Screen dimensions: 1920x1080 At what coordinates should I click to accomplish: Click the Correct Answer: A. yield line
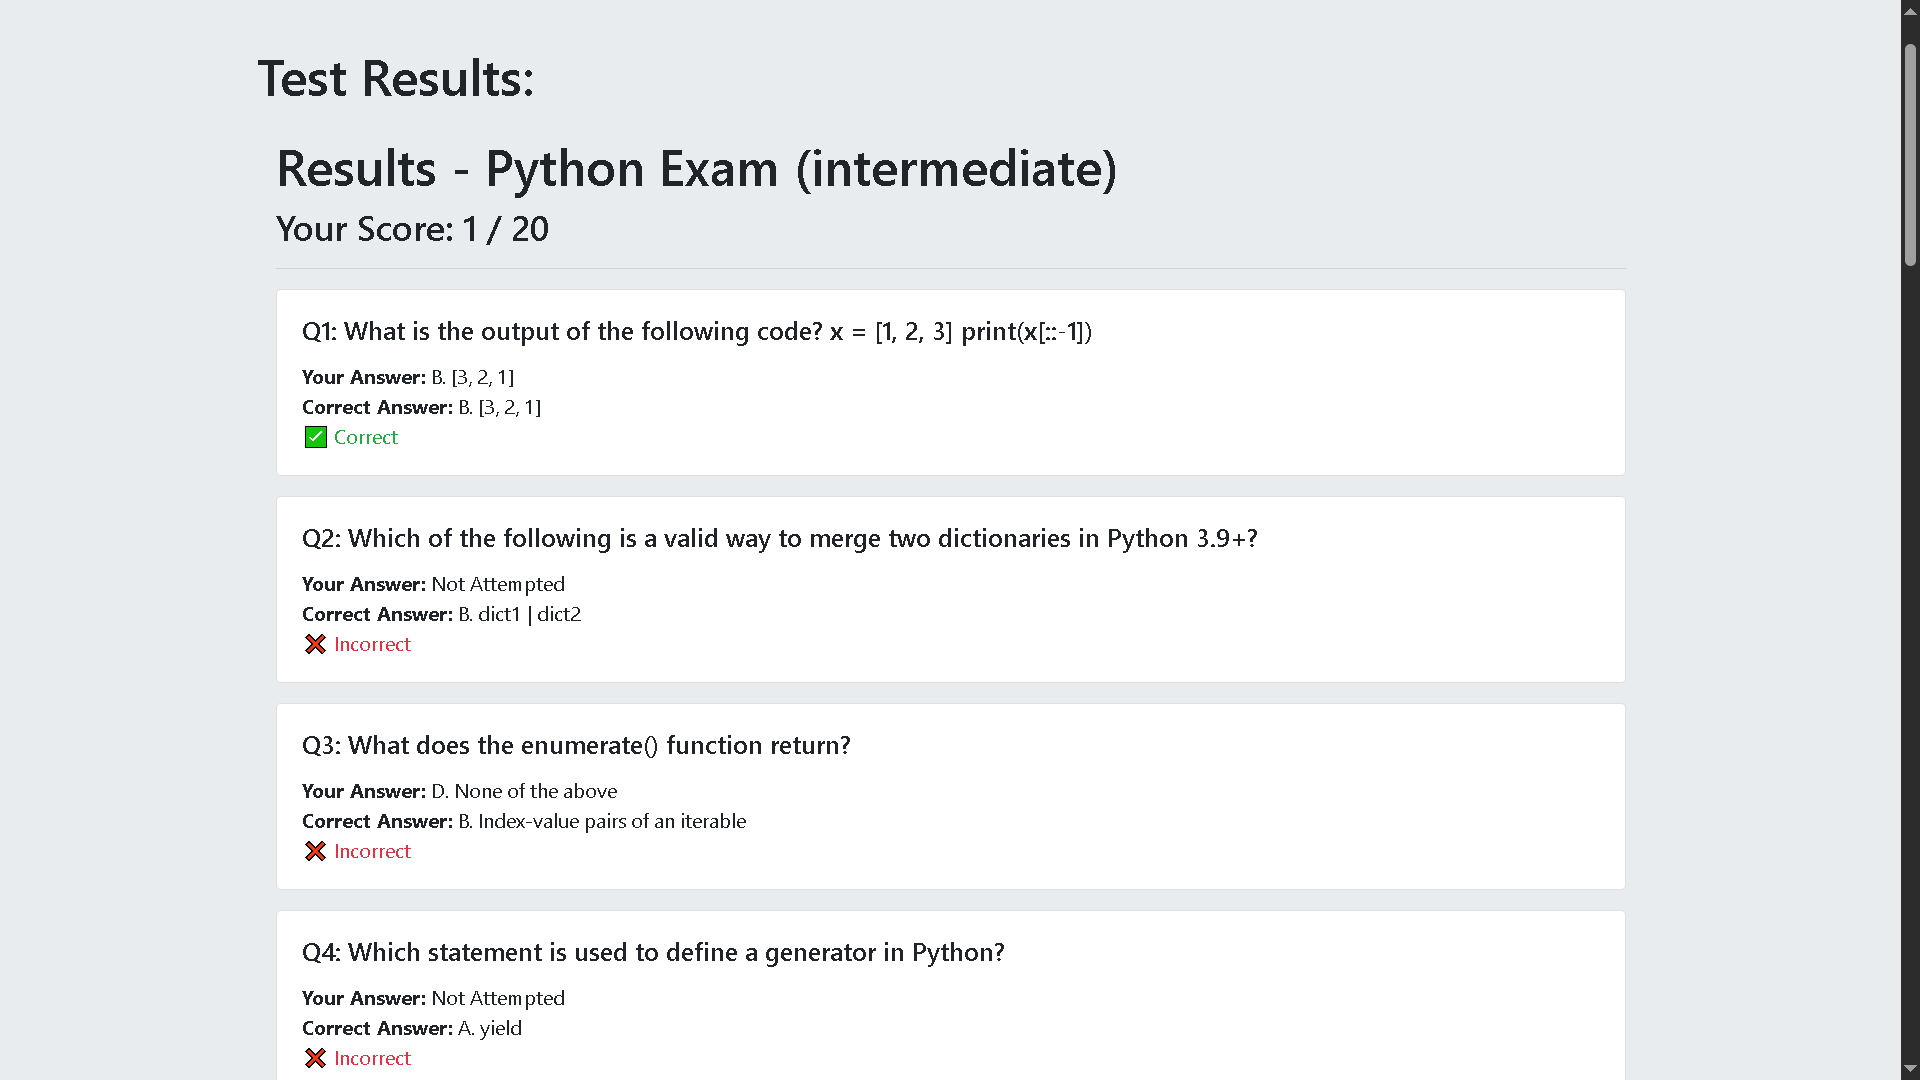click(412, 1028)
